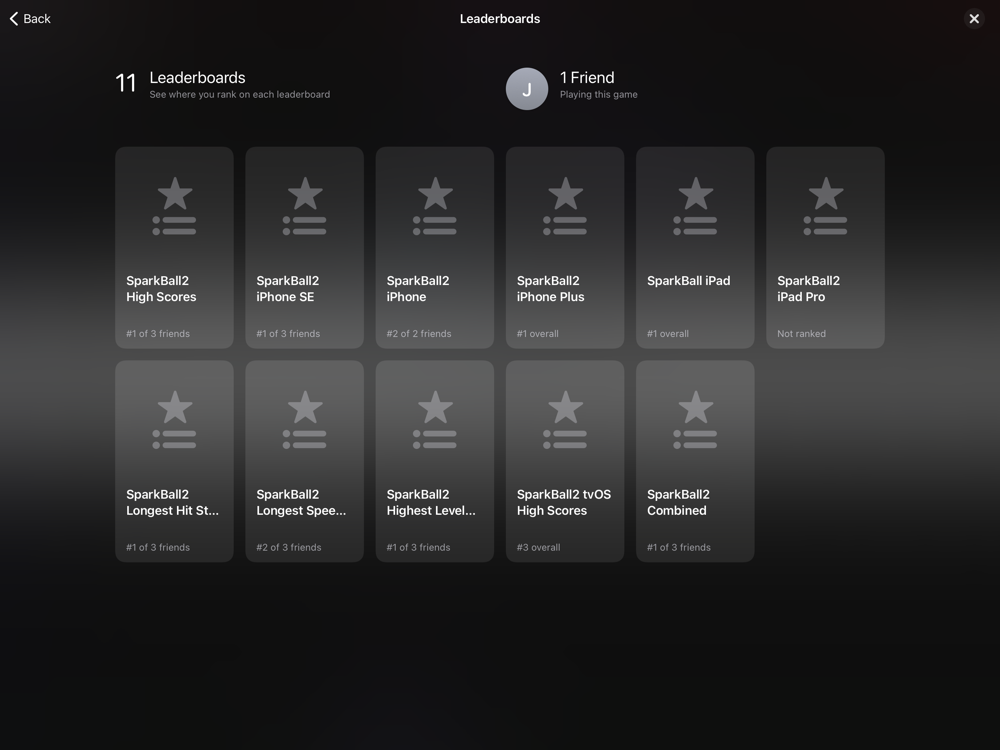The width and height of the screenshot is (1000, 750).
Task: Click '#1 overall' under iPhone Plus
Action: pyautogui.click(x=538, y=334)
